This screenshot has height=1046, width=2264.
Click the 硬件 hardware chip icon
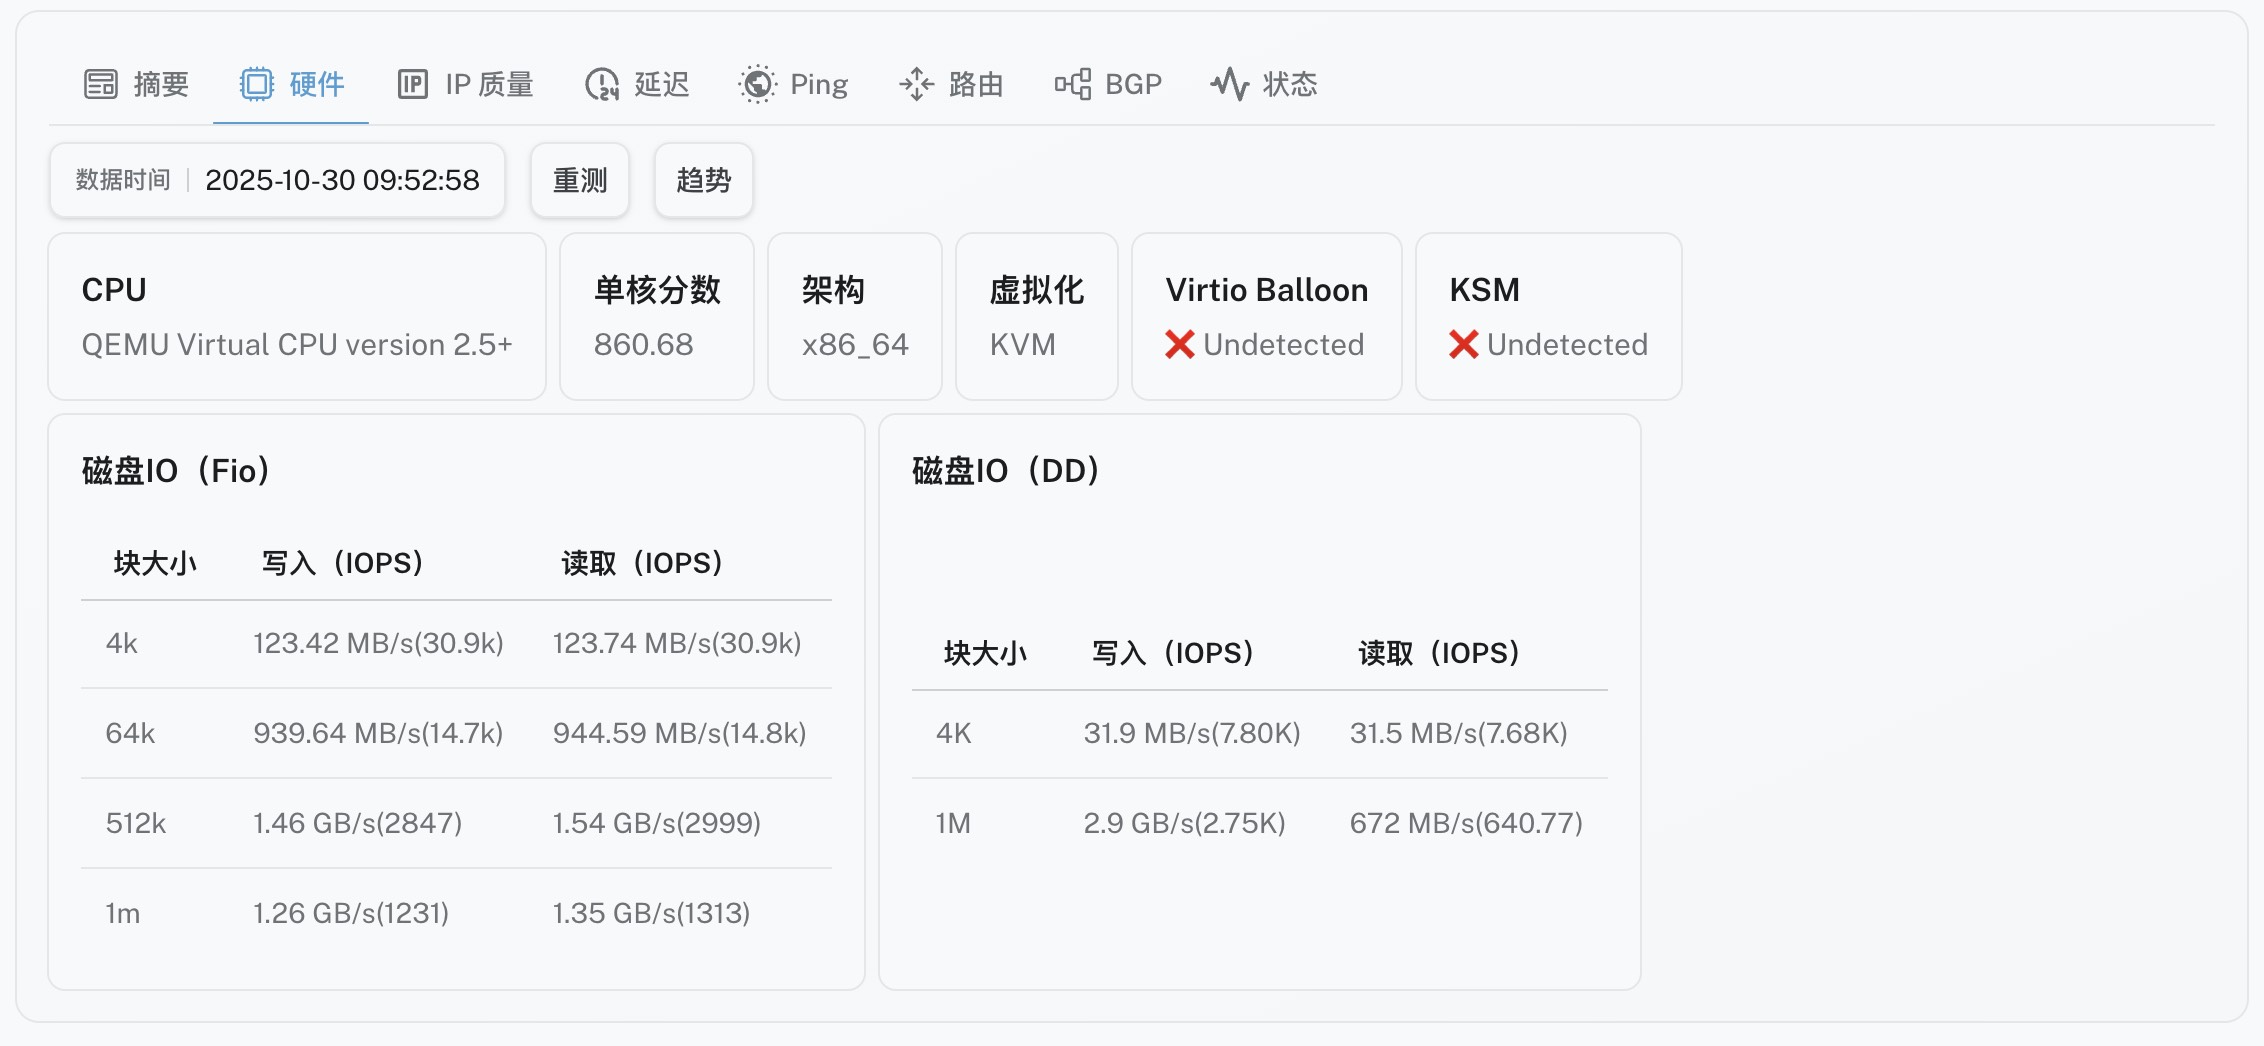click(x=257, y=84)
